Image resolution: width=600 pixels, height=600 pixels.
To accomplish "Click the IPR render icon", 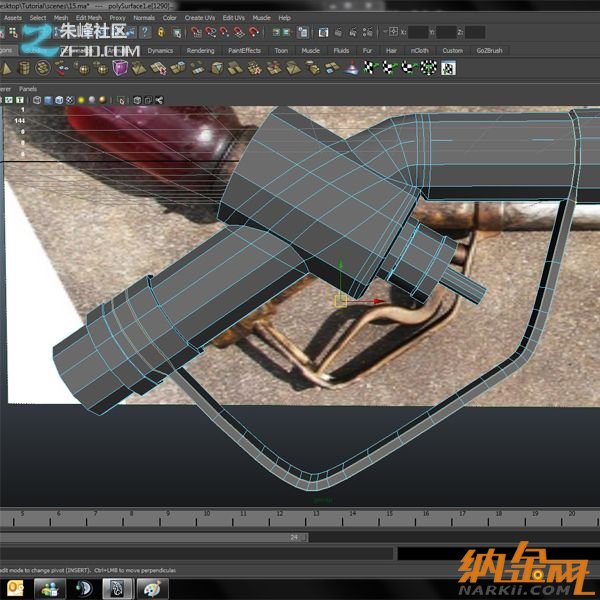I will click(x=353, y=33).
